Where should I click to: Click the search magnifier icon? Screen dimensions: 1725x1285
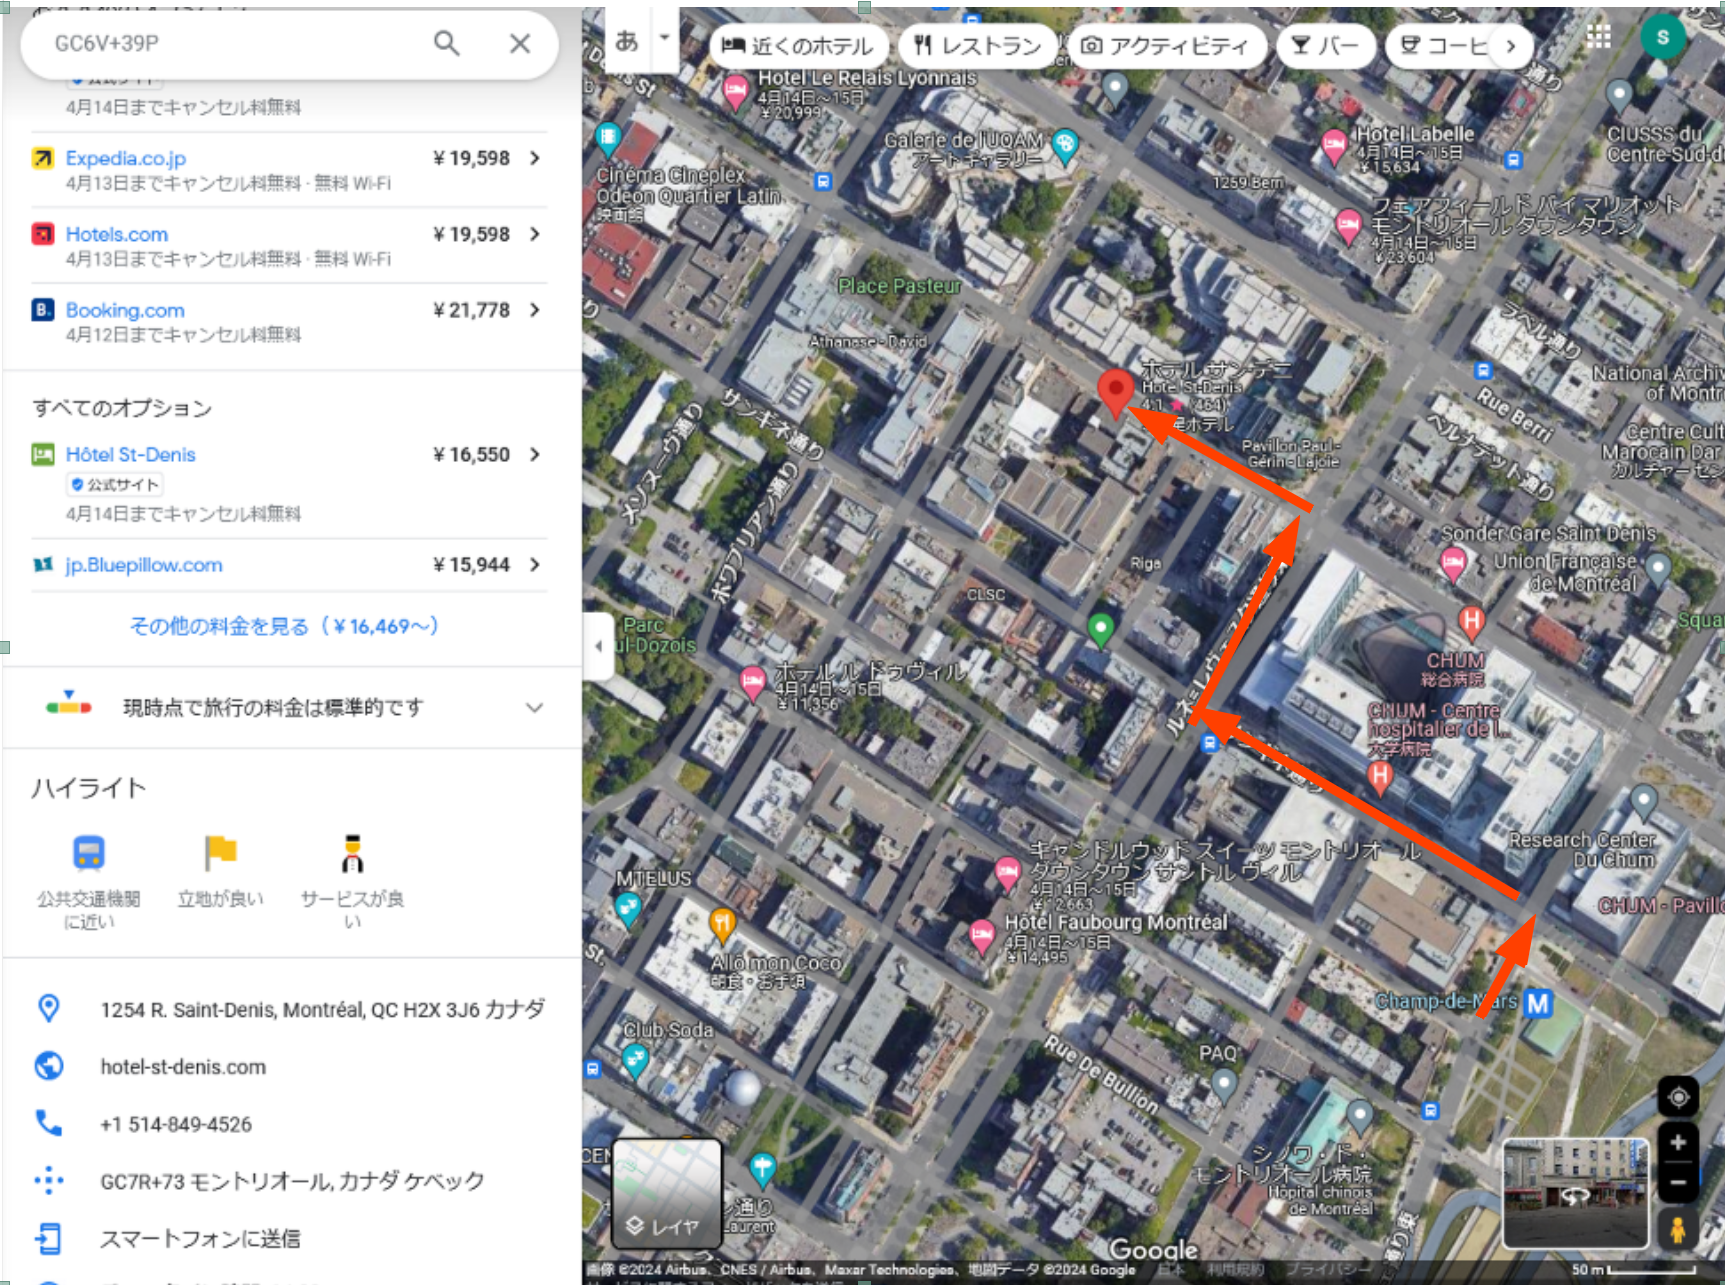coord(446,43)
